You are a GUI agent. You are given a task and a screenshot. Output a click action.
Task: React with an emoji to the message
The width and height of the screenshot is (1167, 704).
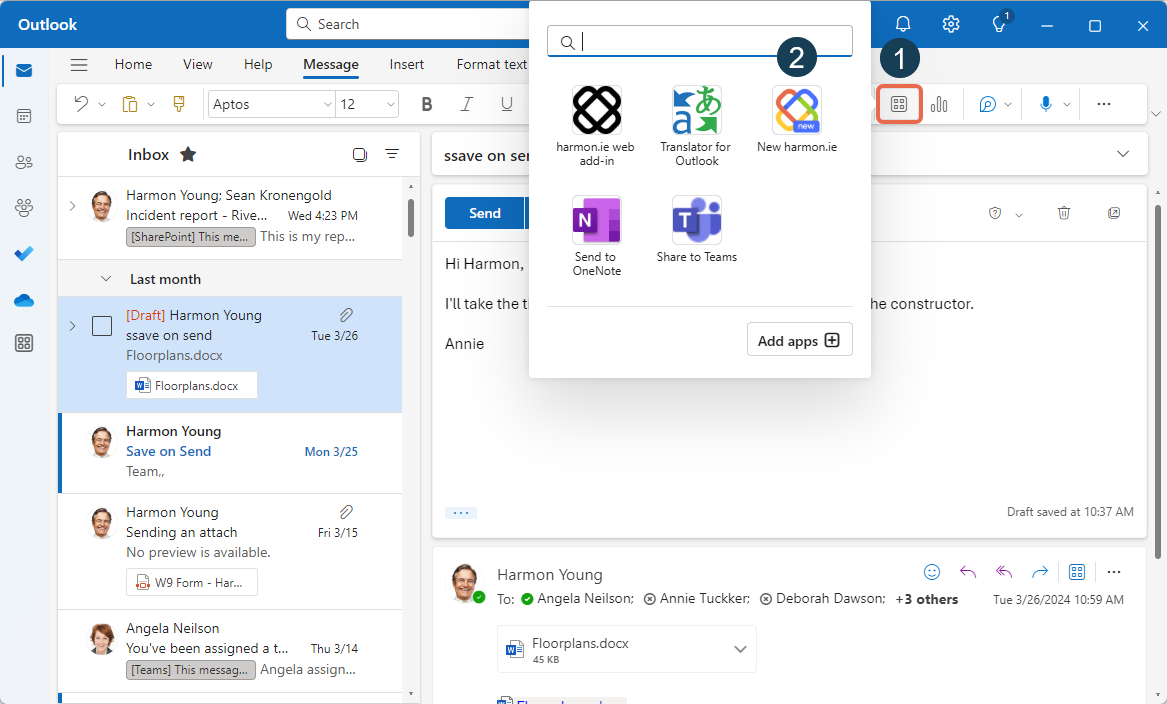click(931, 571)
